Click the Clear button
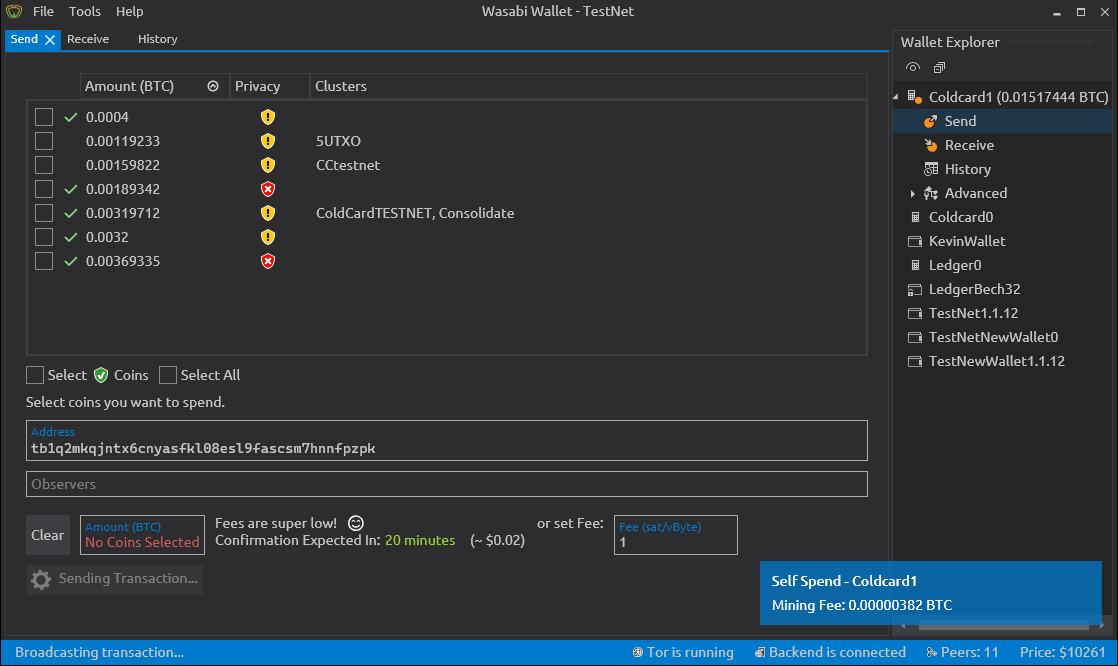The height and width of the screenshot is (666, 1118). click(x=48, y=535)
